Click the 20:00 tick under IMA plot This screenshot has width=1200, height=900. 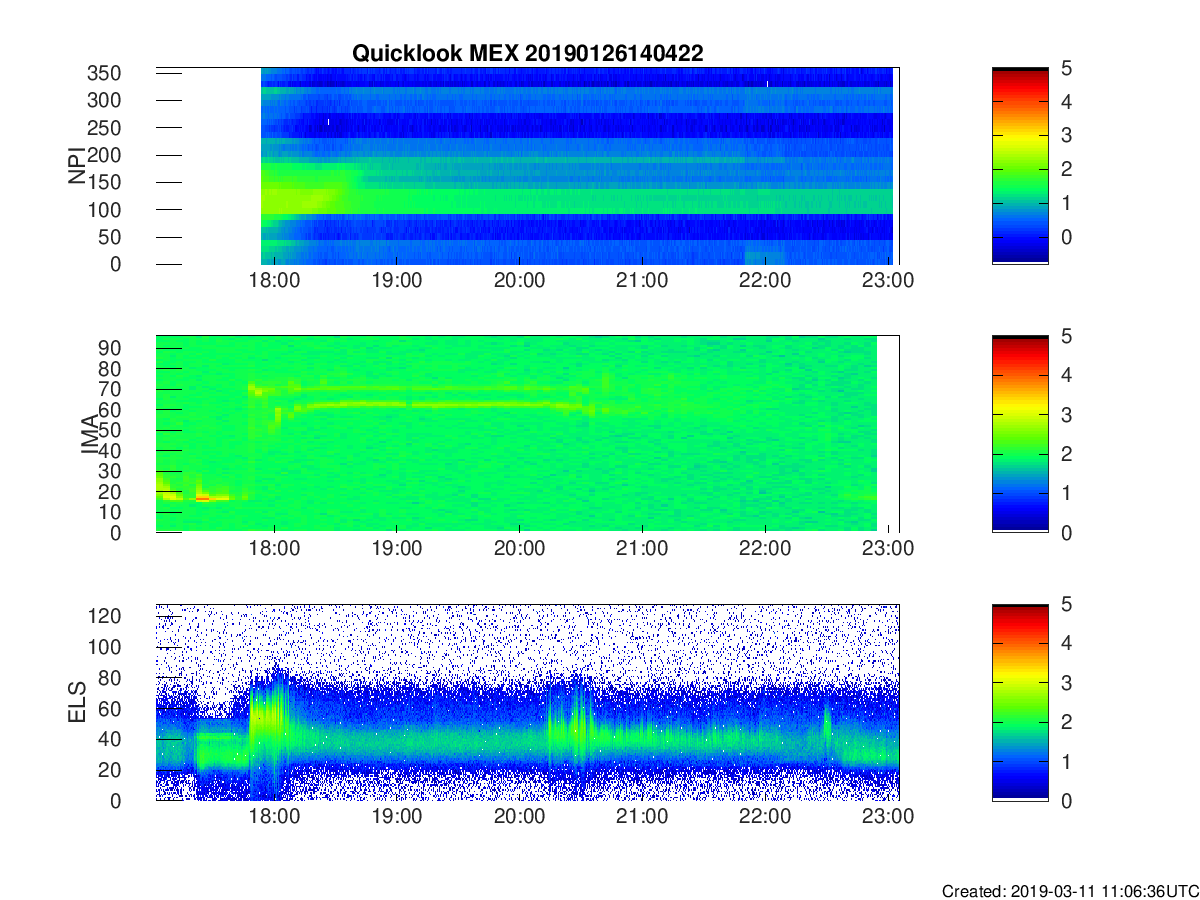[x=520, y=549]
